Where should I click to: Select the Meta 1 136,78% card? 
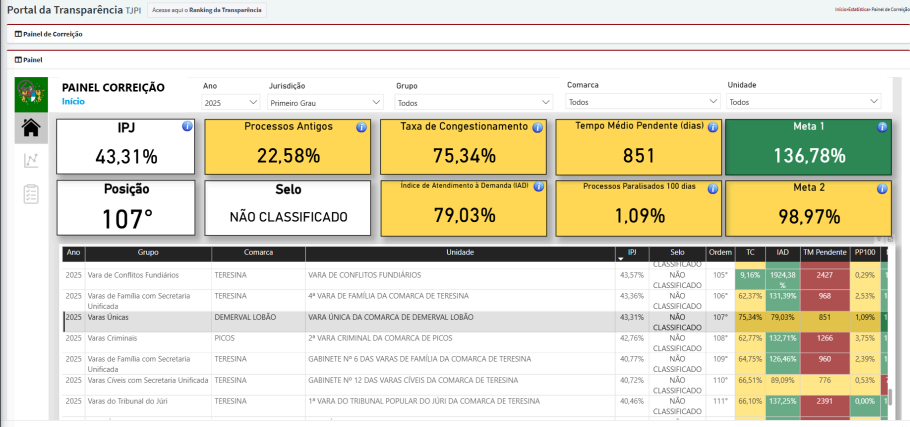pos(808,147)
